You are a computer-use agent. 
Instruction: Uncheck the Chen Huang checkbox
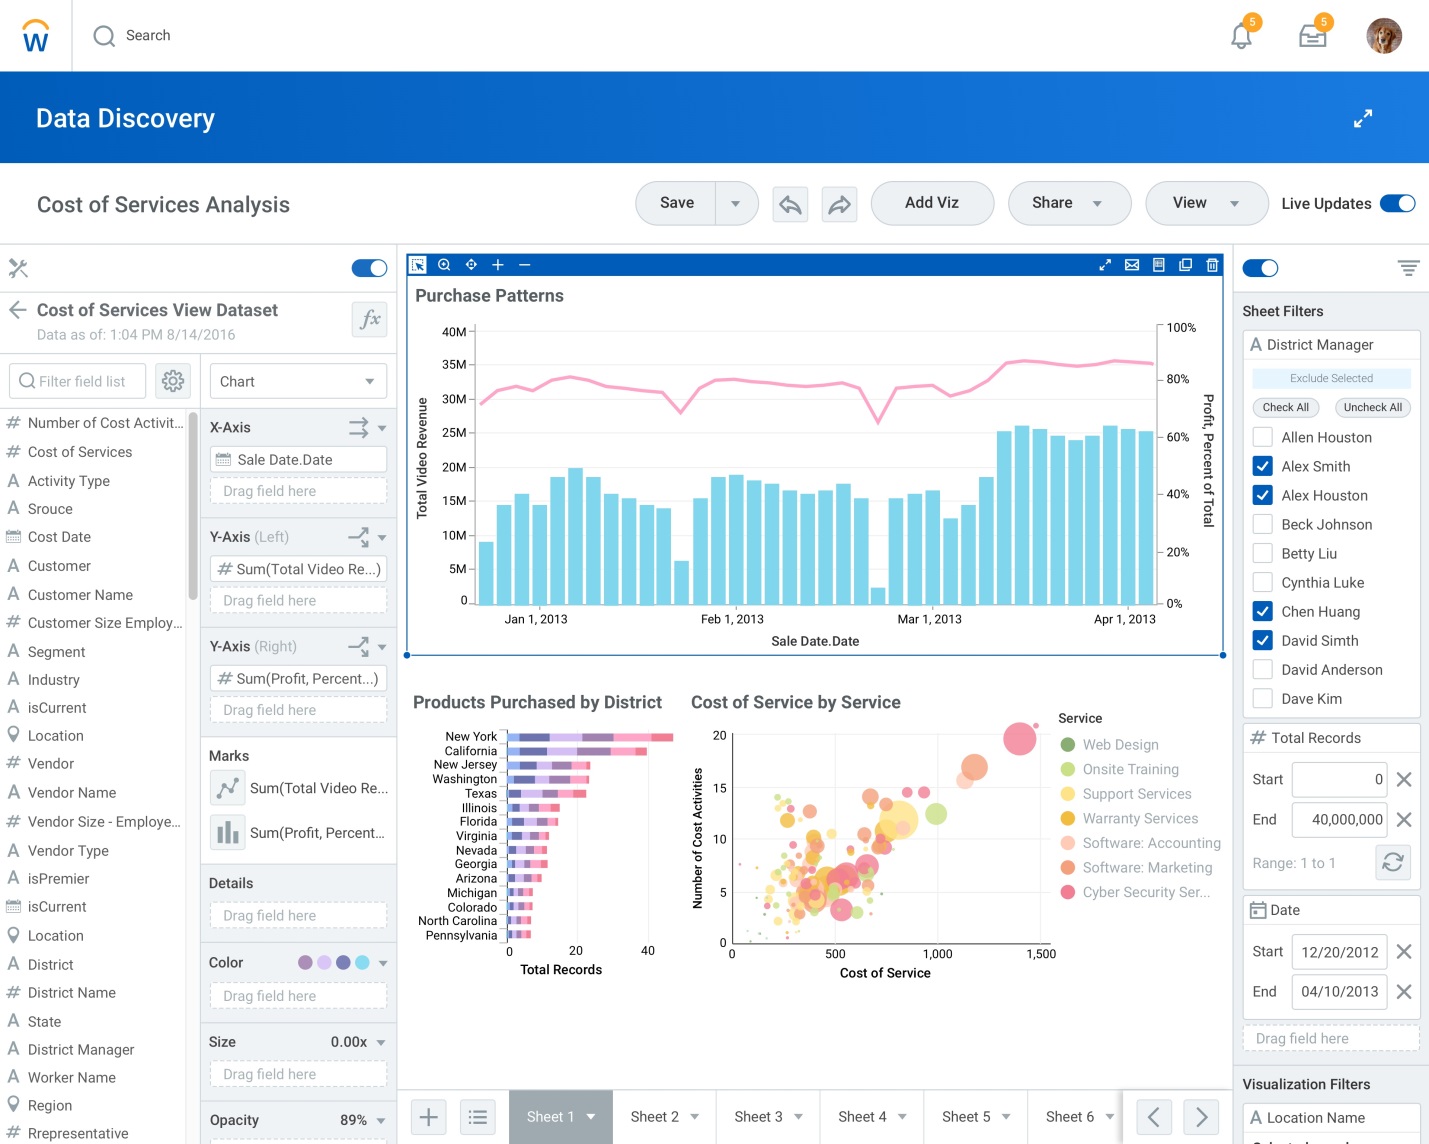[1263, 611]
